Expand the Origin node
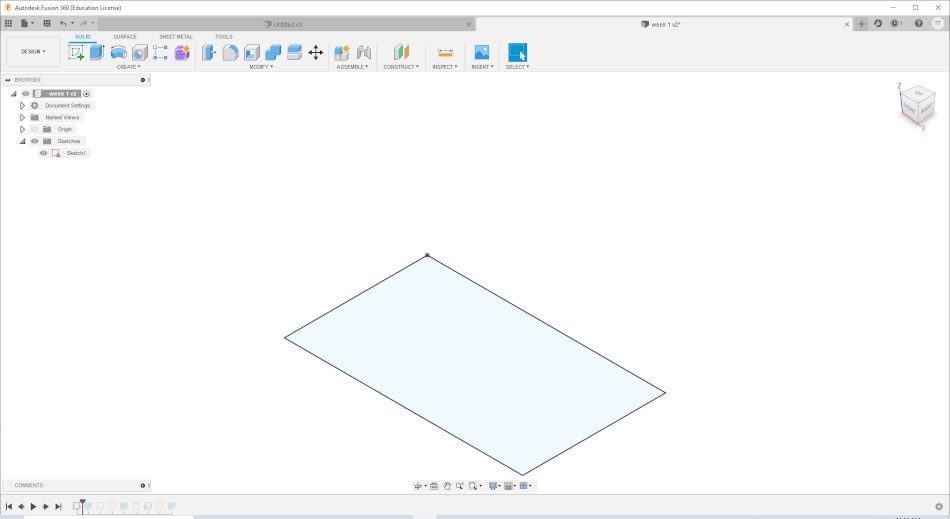950x519 pixels. pyautogui.click(x=22, y=130)
